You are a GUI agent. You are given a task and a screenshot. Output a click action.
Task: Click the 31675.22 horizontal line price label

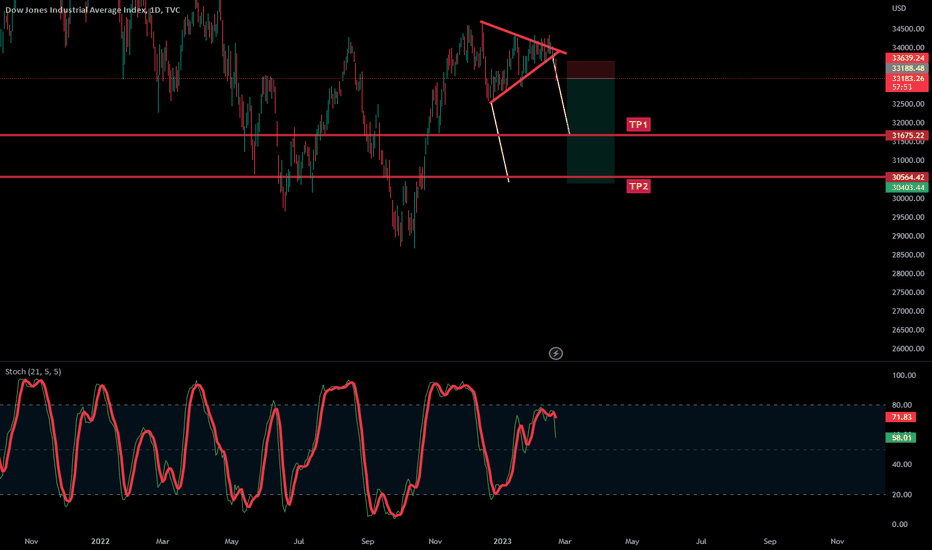[907, 136]
